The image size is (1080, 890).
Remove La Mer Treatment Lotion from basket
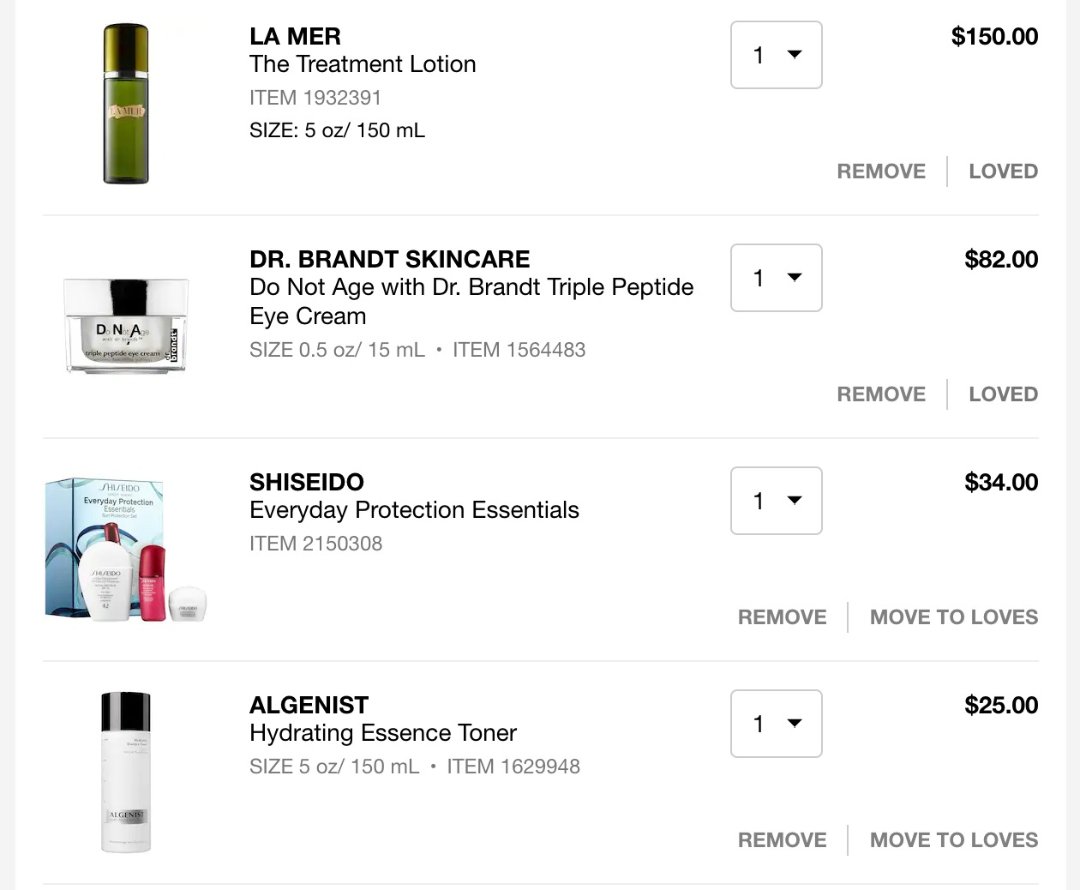click(x=881, y=171)
